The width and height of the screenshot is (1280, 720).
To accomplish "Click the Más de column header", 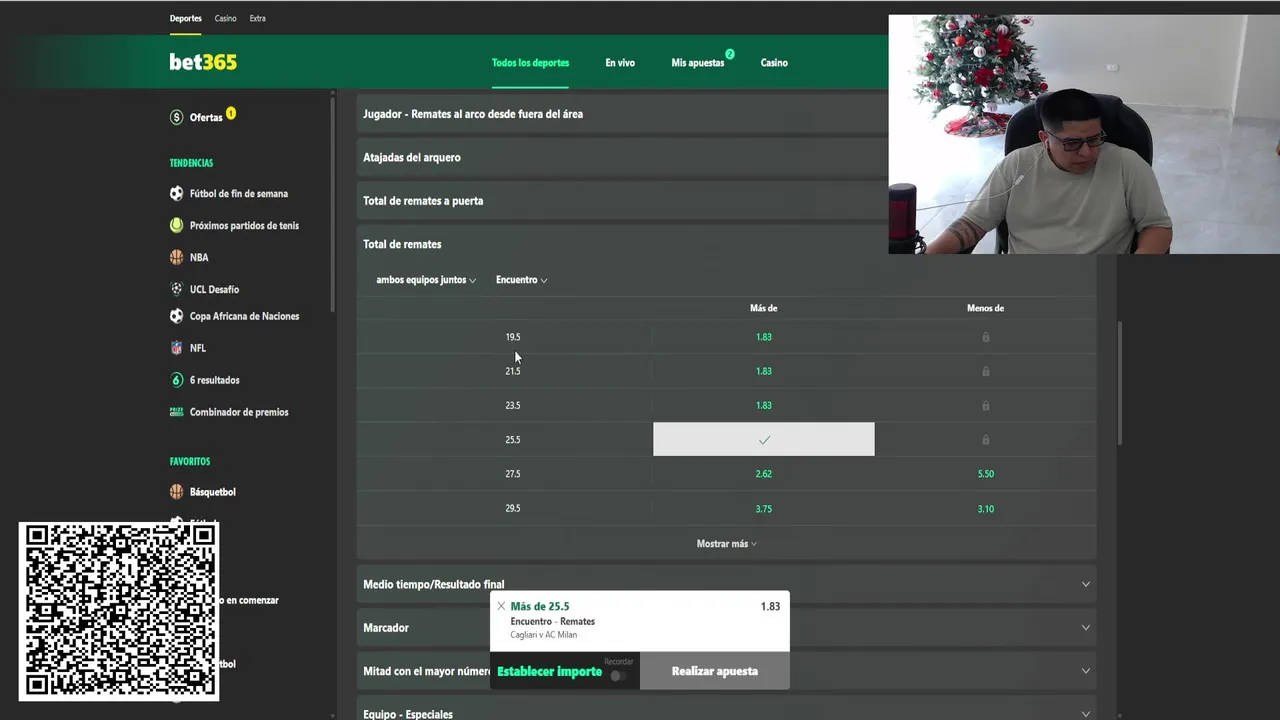I will pos(764,308).
